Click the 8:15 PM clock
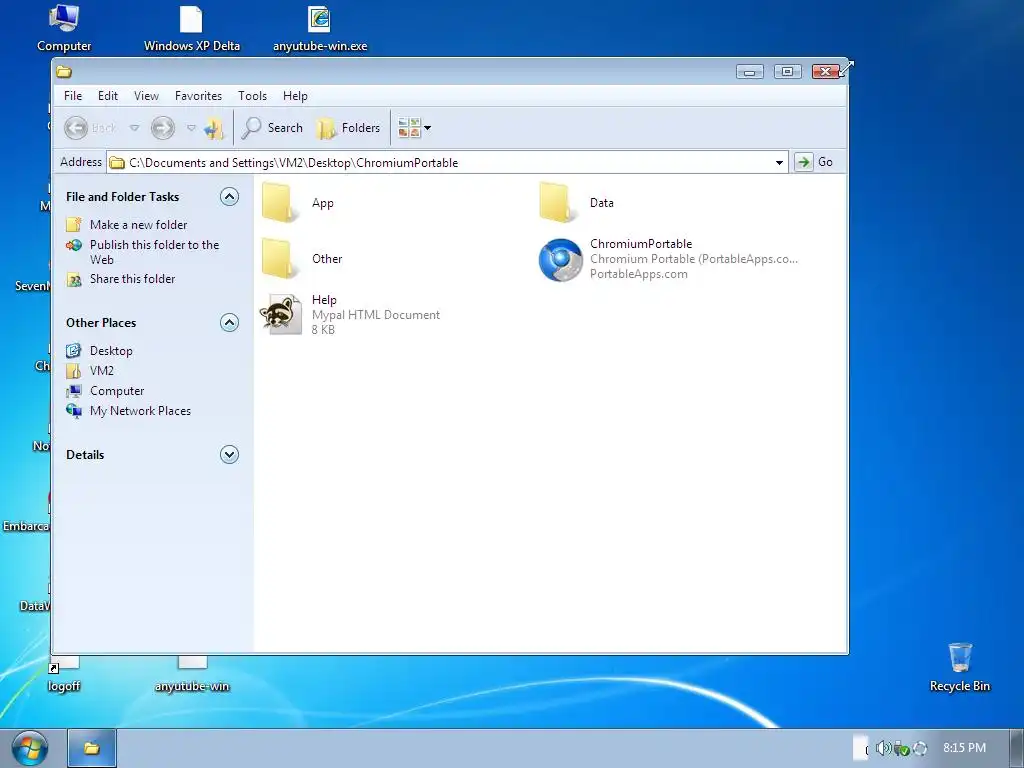The height and width of the screenshot is (768, 1024). click(x=965, y=748)
